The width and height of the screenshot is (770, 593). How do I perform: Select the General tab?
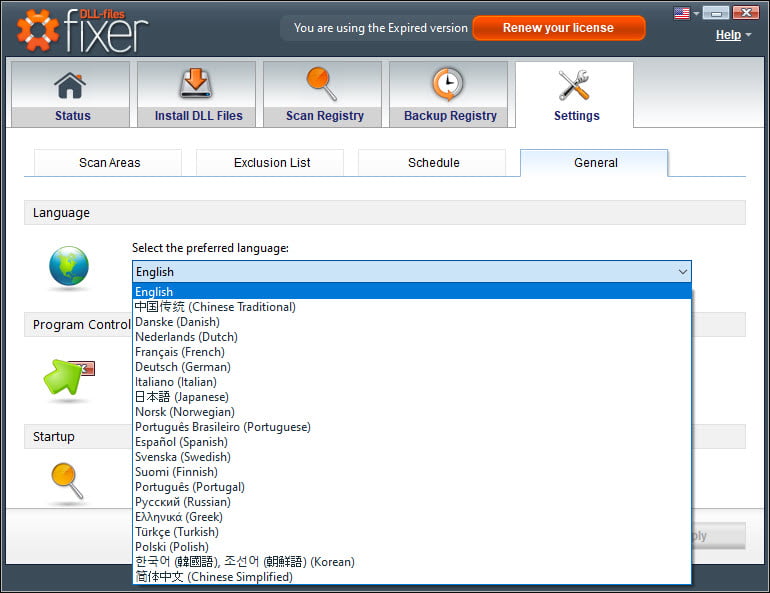point(594,162)
